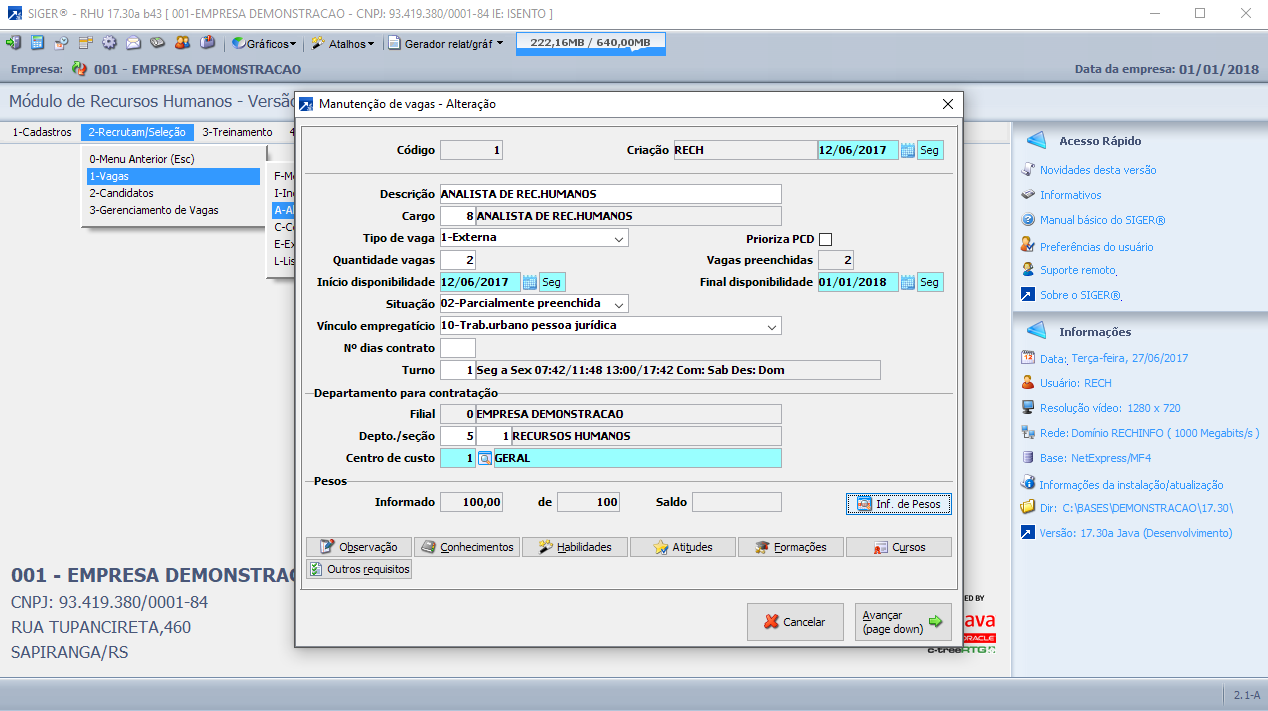
Task: Click the two users toolbar icon
Action: [182, 43]
